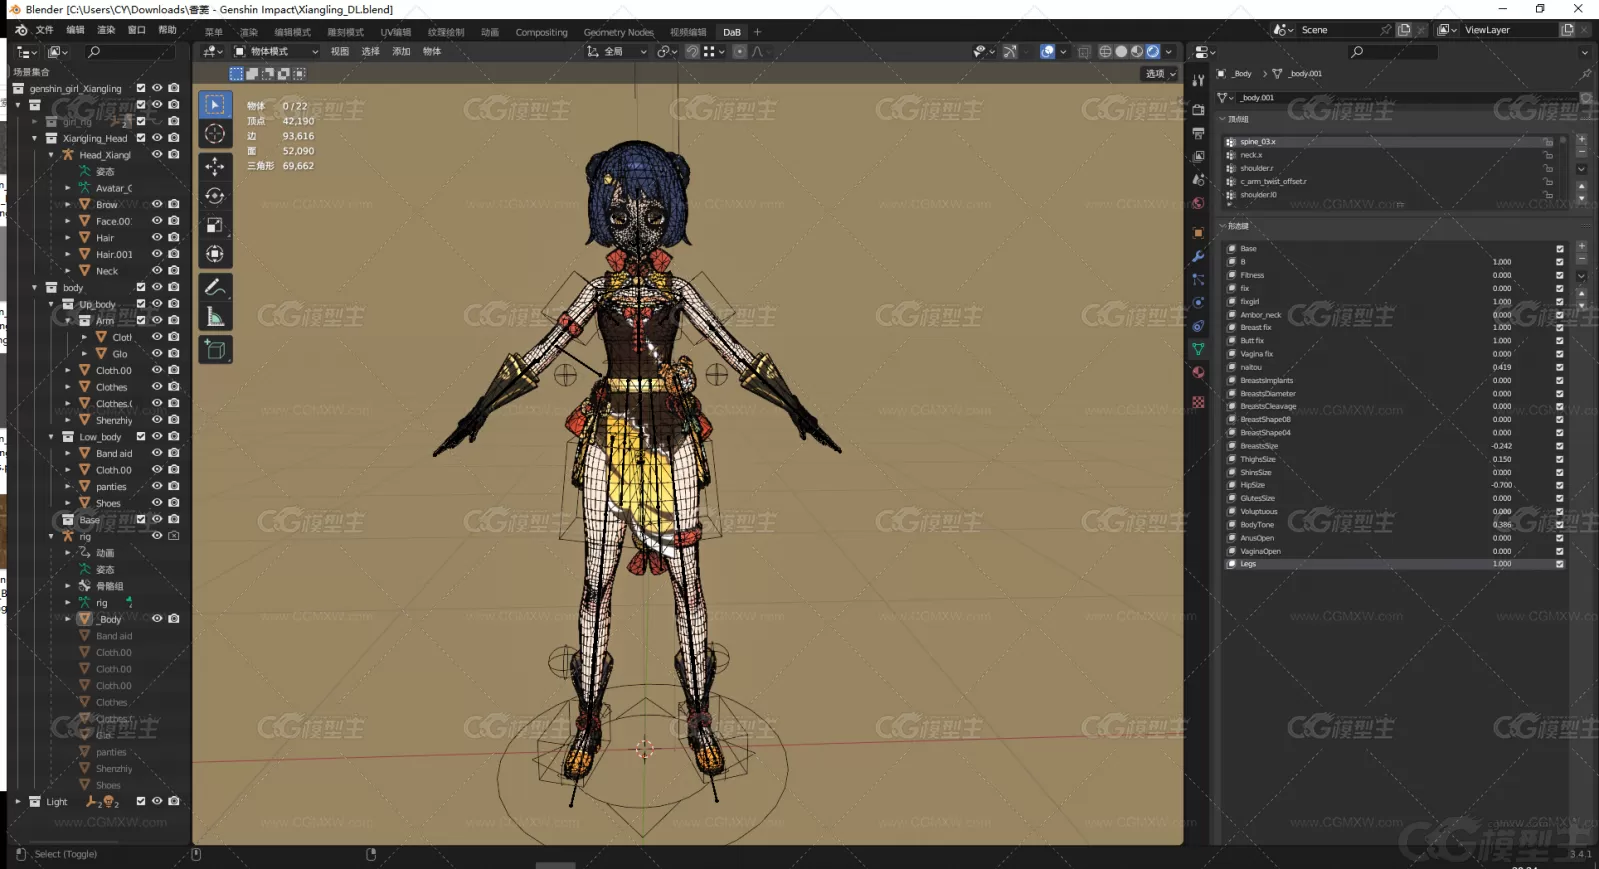The image size is (1599, 869).
Task: Open the Render menu
Action: 106,30
